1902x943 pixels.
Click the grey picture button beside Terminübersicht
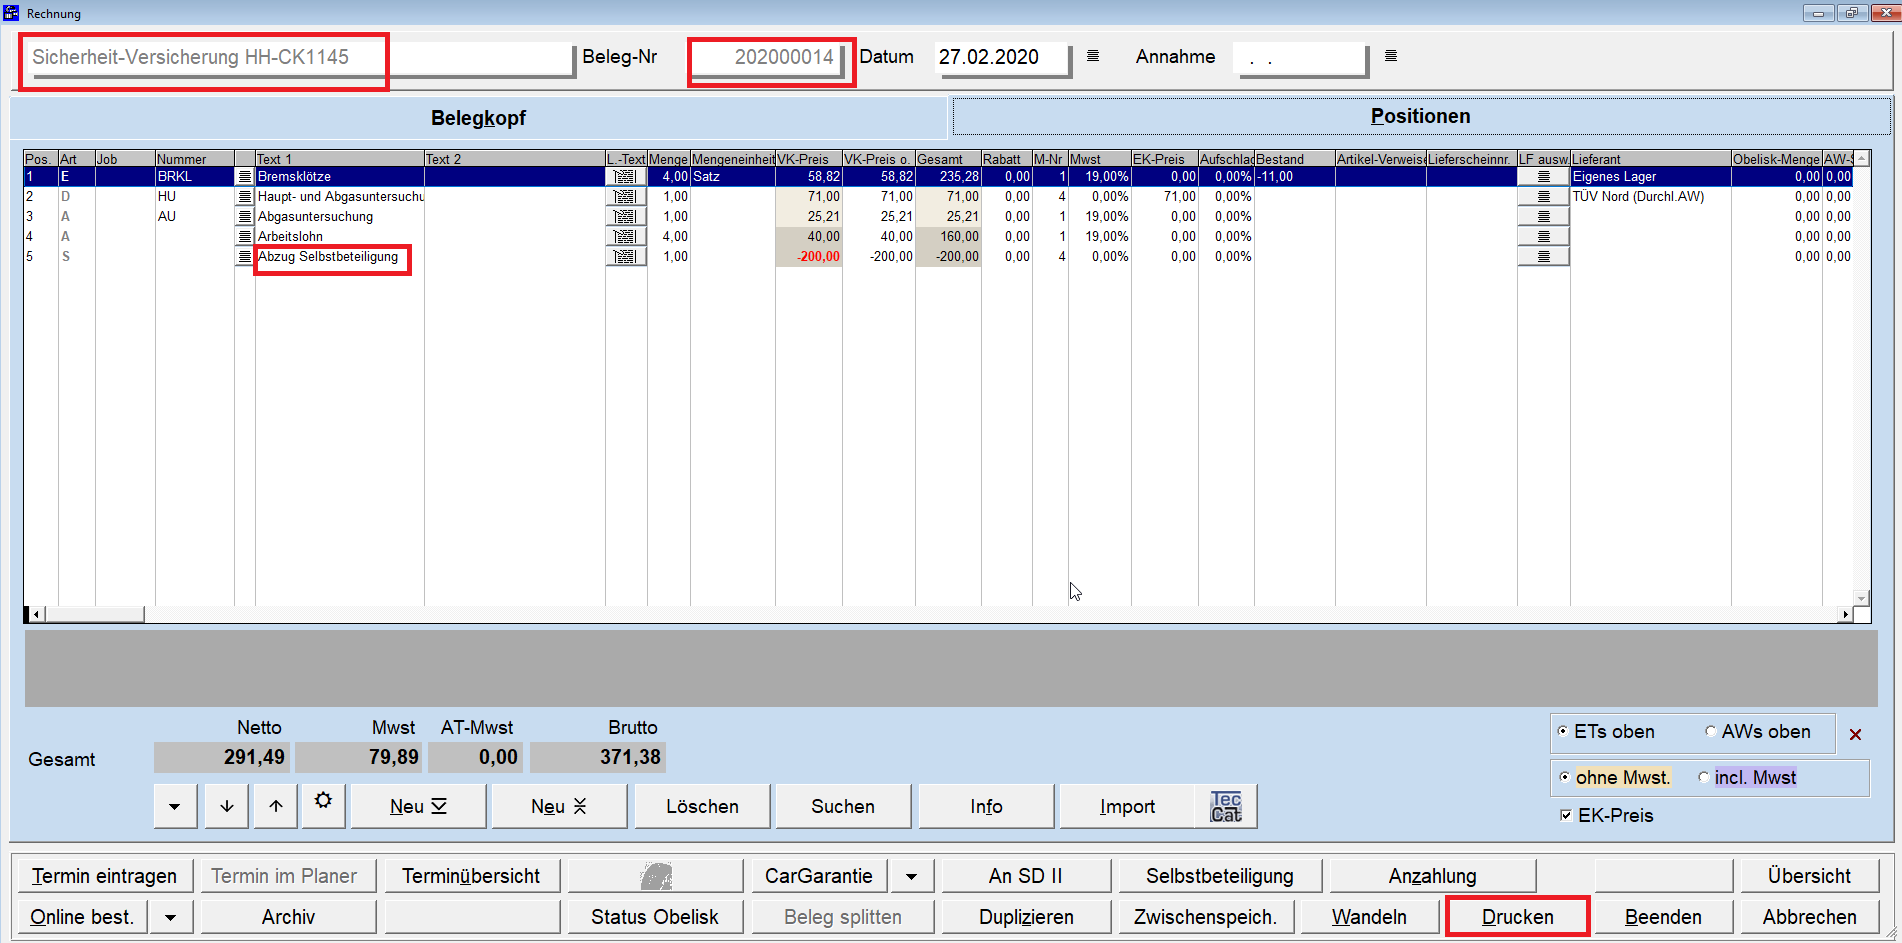pos(656,876)
